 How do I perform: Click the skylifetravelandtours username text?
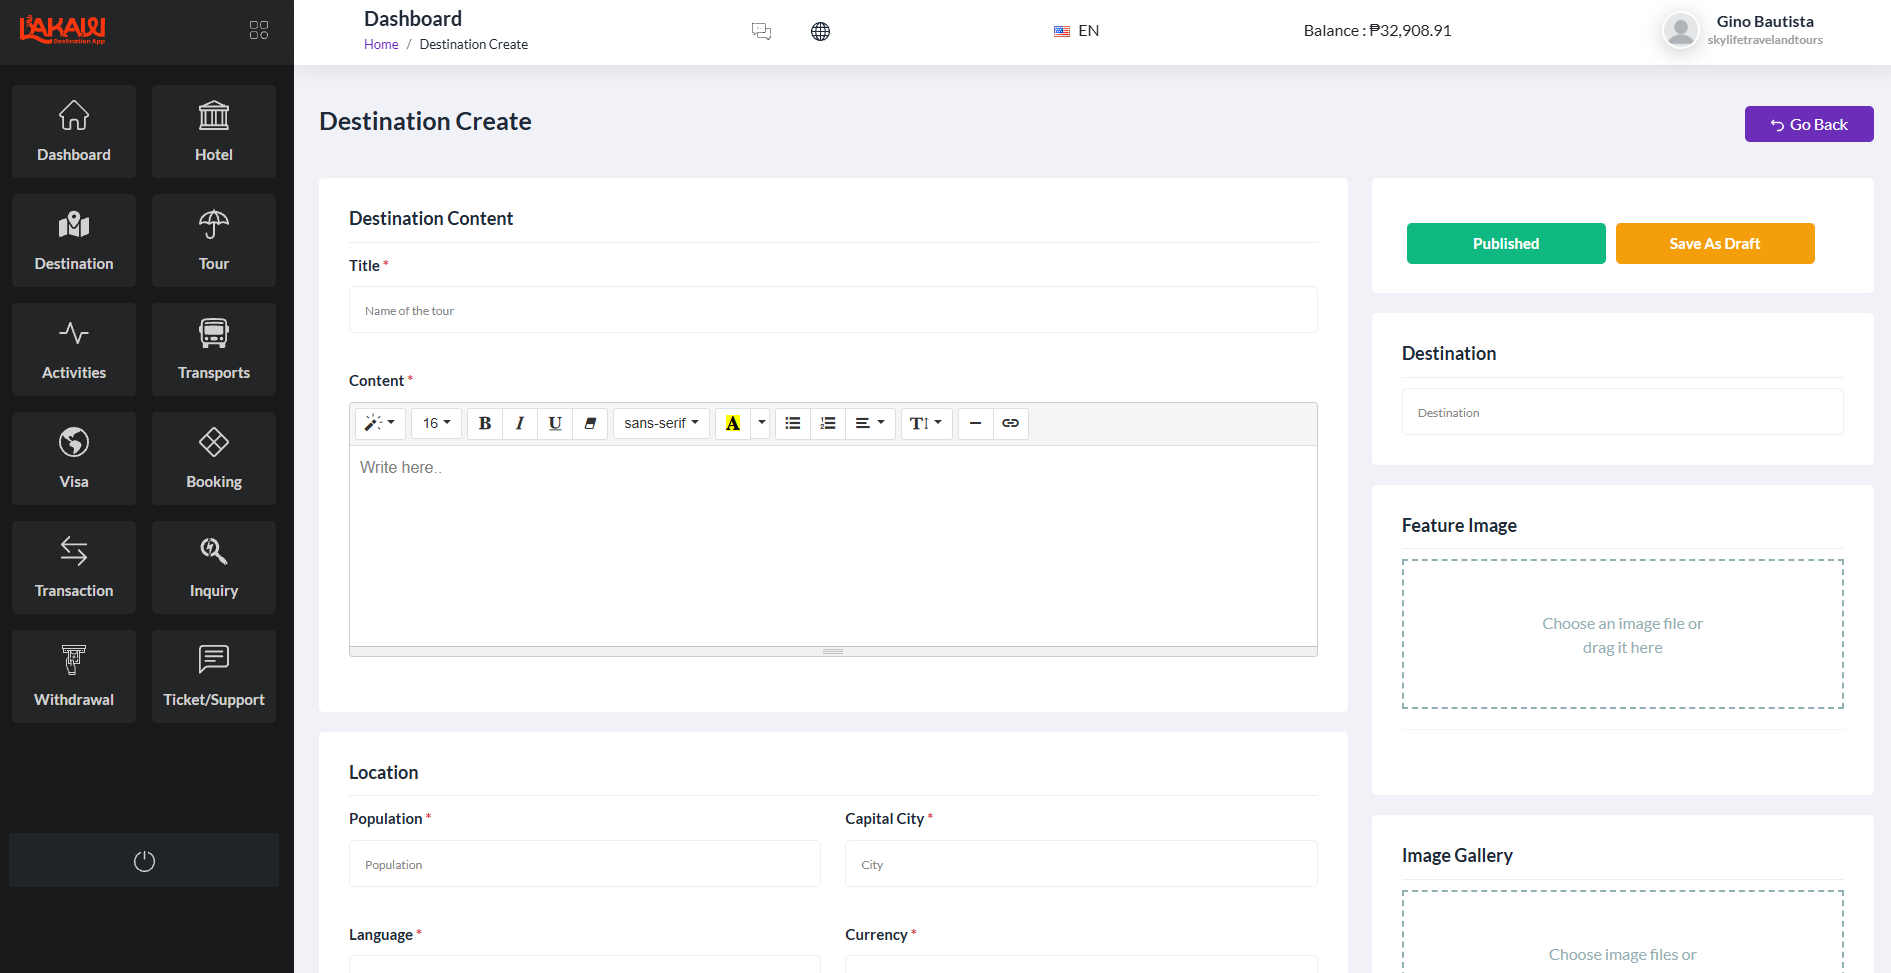1765,40
